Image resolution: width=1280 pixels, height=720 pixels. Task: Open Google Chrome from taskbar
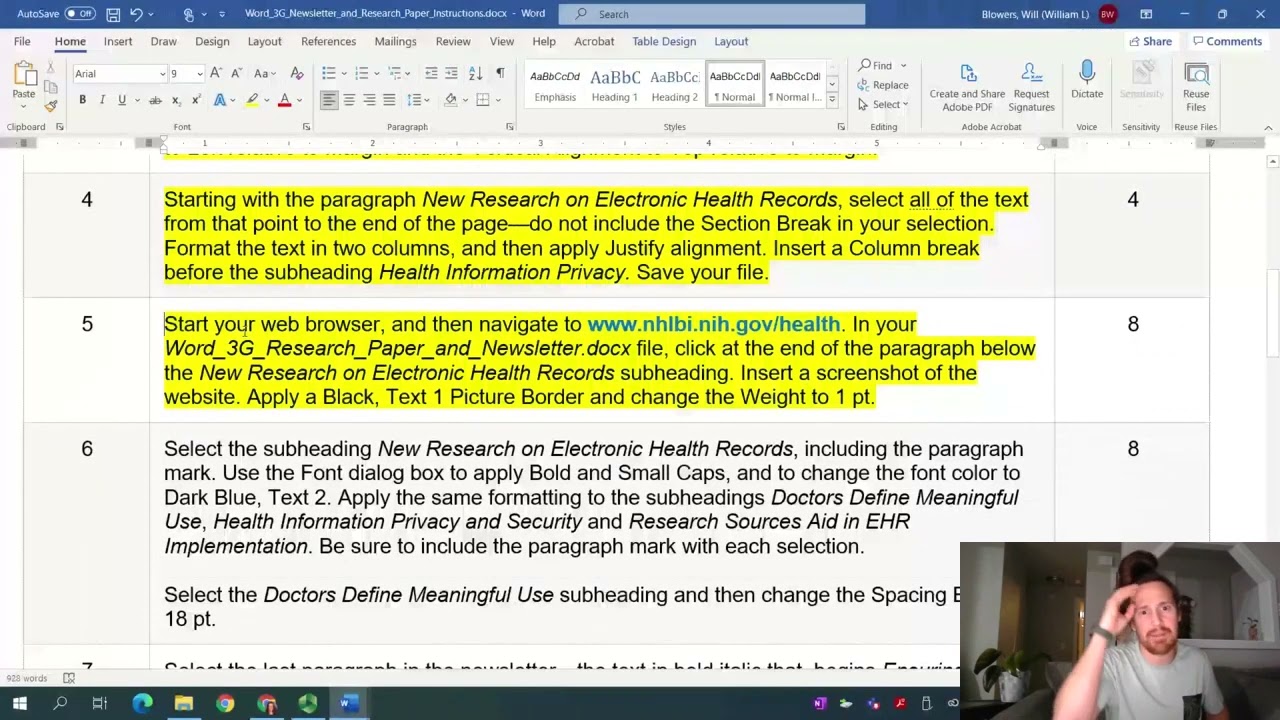pyautogui.click(x=225, y=704)
